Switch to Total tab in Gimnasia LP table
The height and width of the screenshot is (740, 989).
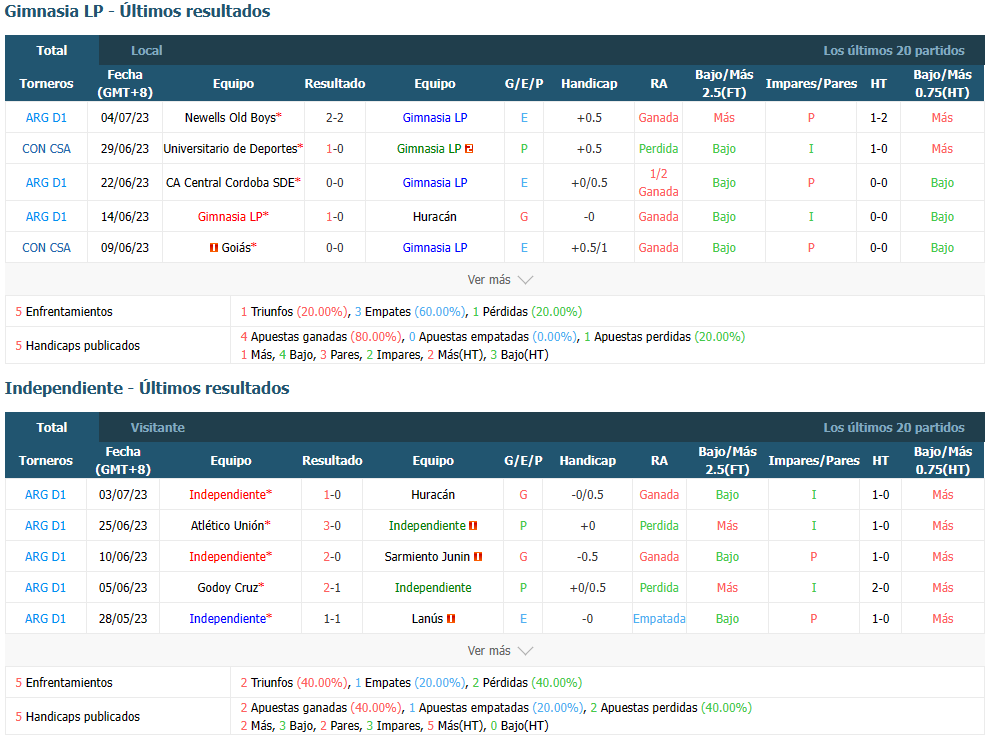point(52,50)
